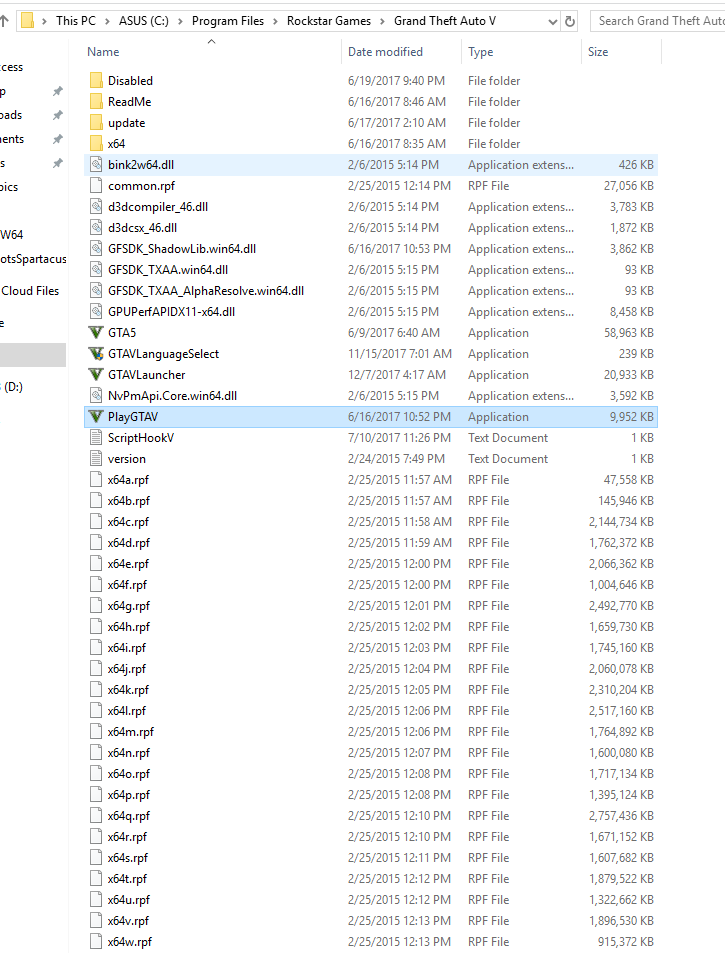The image size is (725, 953).
Task: Click the x64w.rpf file icon
Action: pos(95,941)
